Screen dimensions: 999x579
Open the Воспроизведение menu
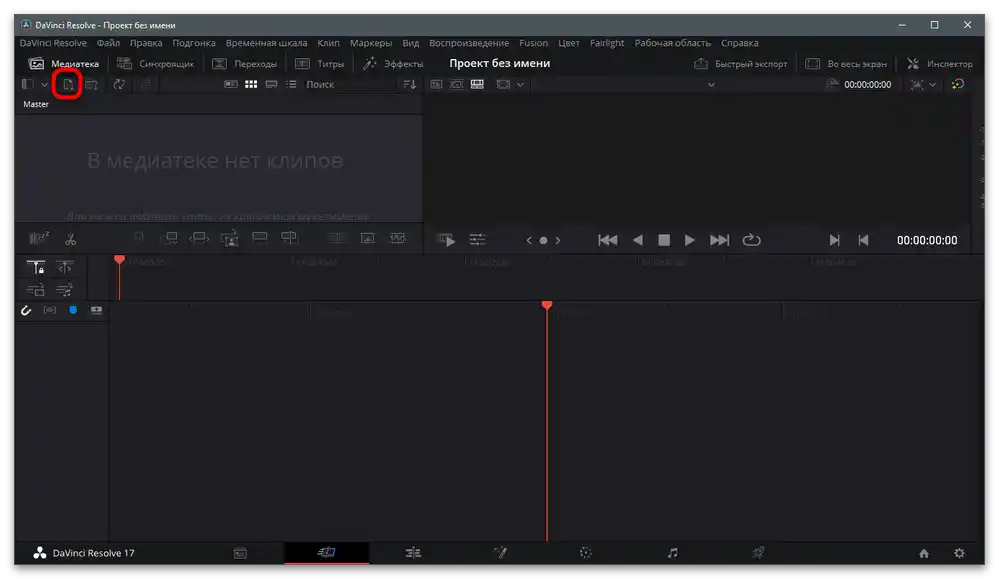469,43
